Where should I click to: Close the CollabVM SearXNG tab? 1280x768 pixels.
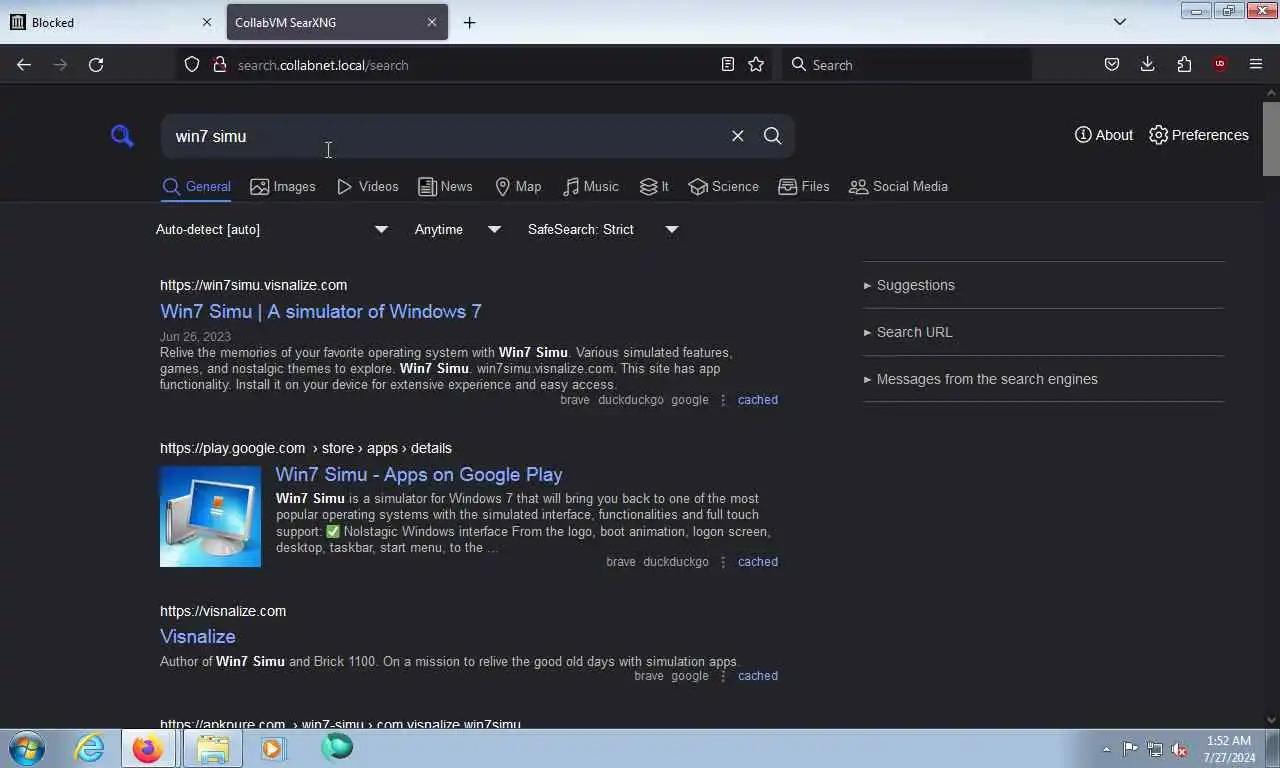[x=432, y=22]
